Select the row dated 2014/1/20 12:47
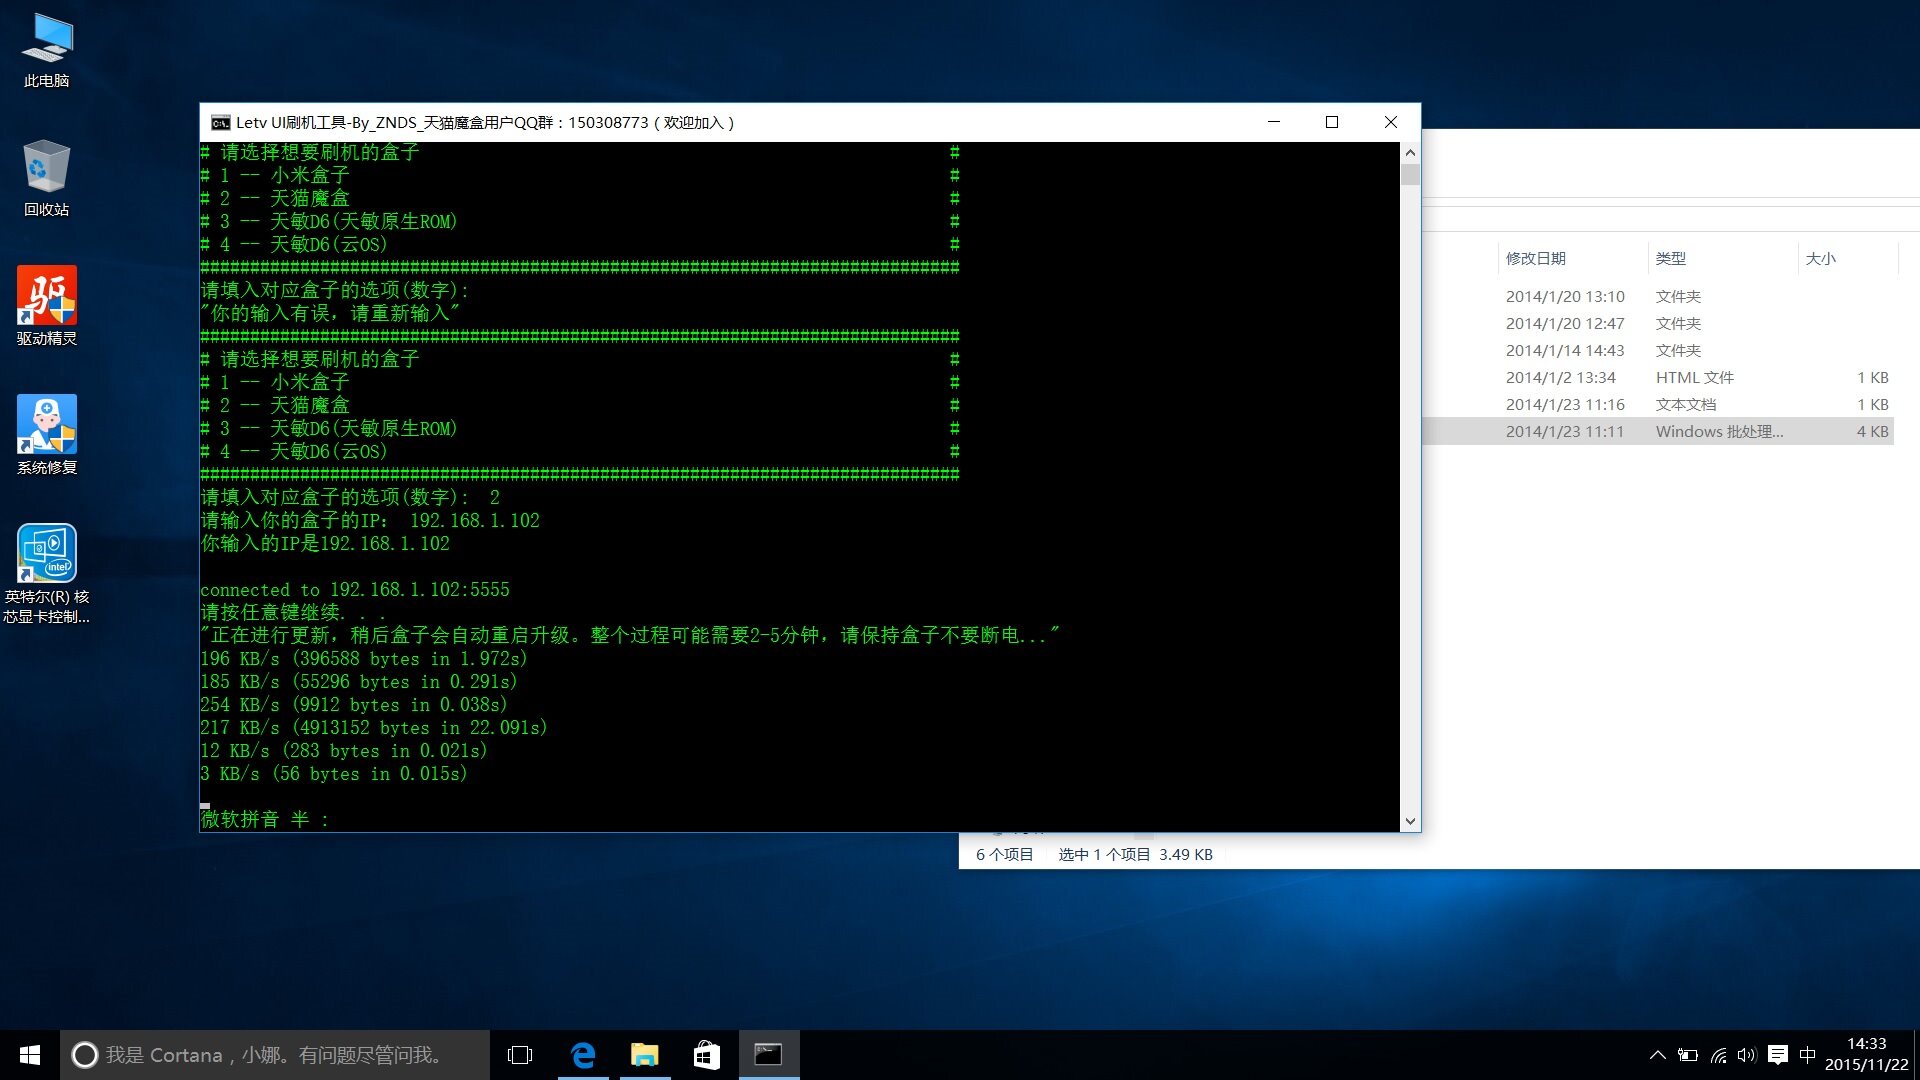The width and height of the screenshot is (1920, 1080). pyautogui.click(x=1658, y=323)
